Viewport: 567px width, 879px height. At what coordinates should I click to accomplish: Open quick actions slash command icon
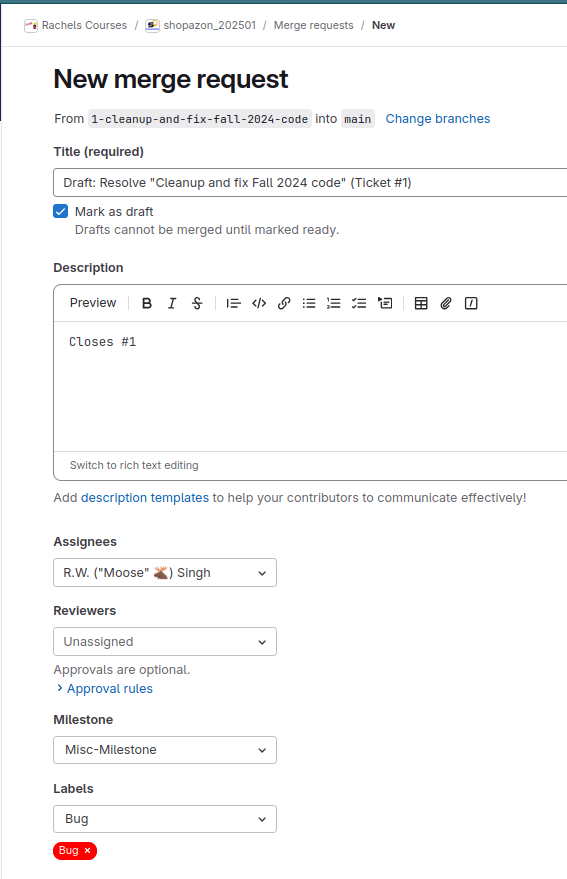471,303
